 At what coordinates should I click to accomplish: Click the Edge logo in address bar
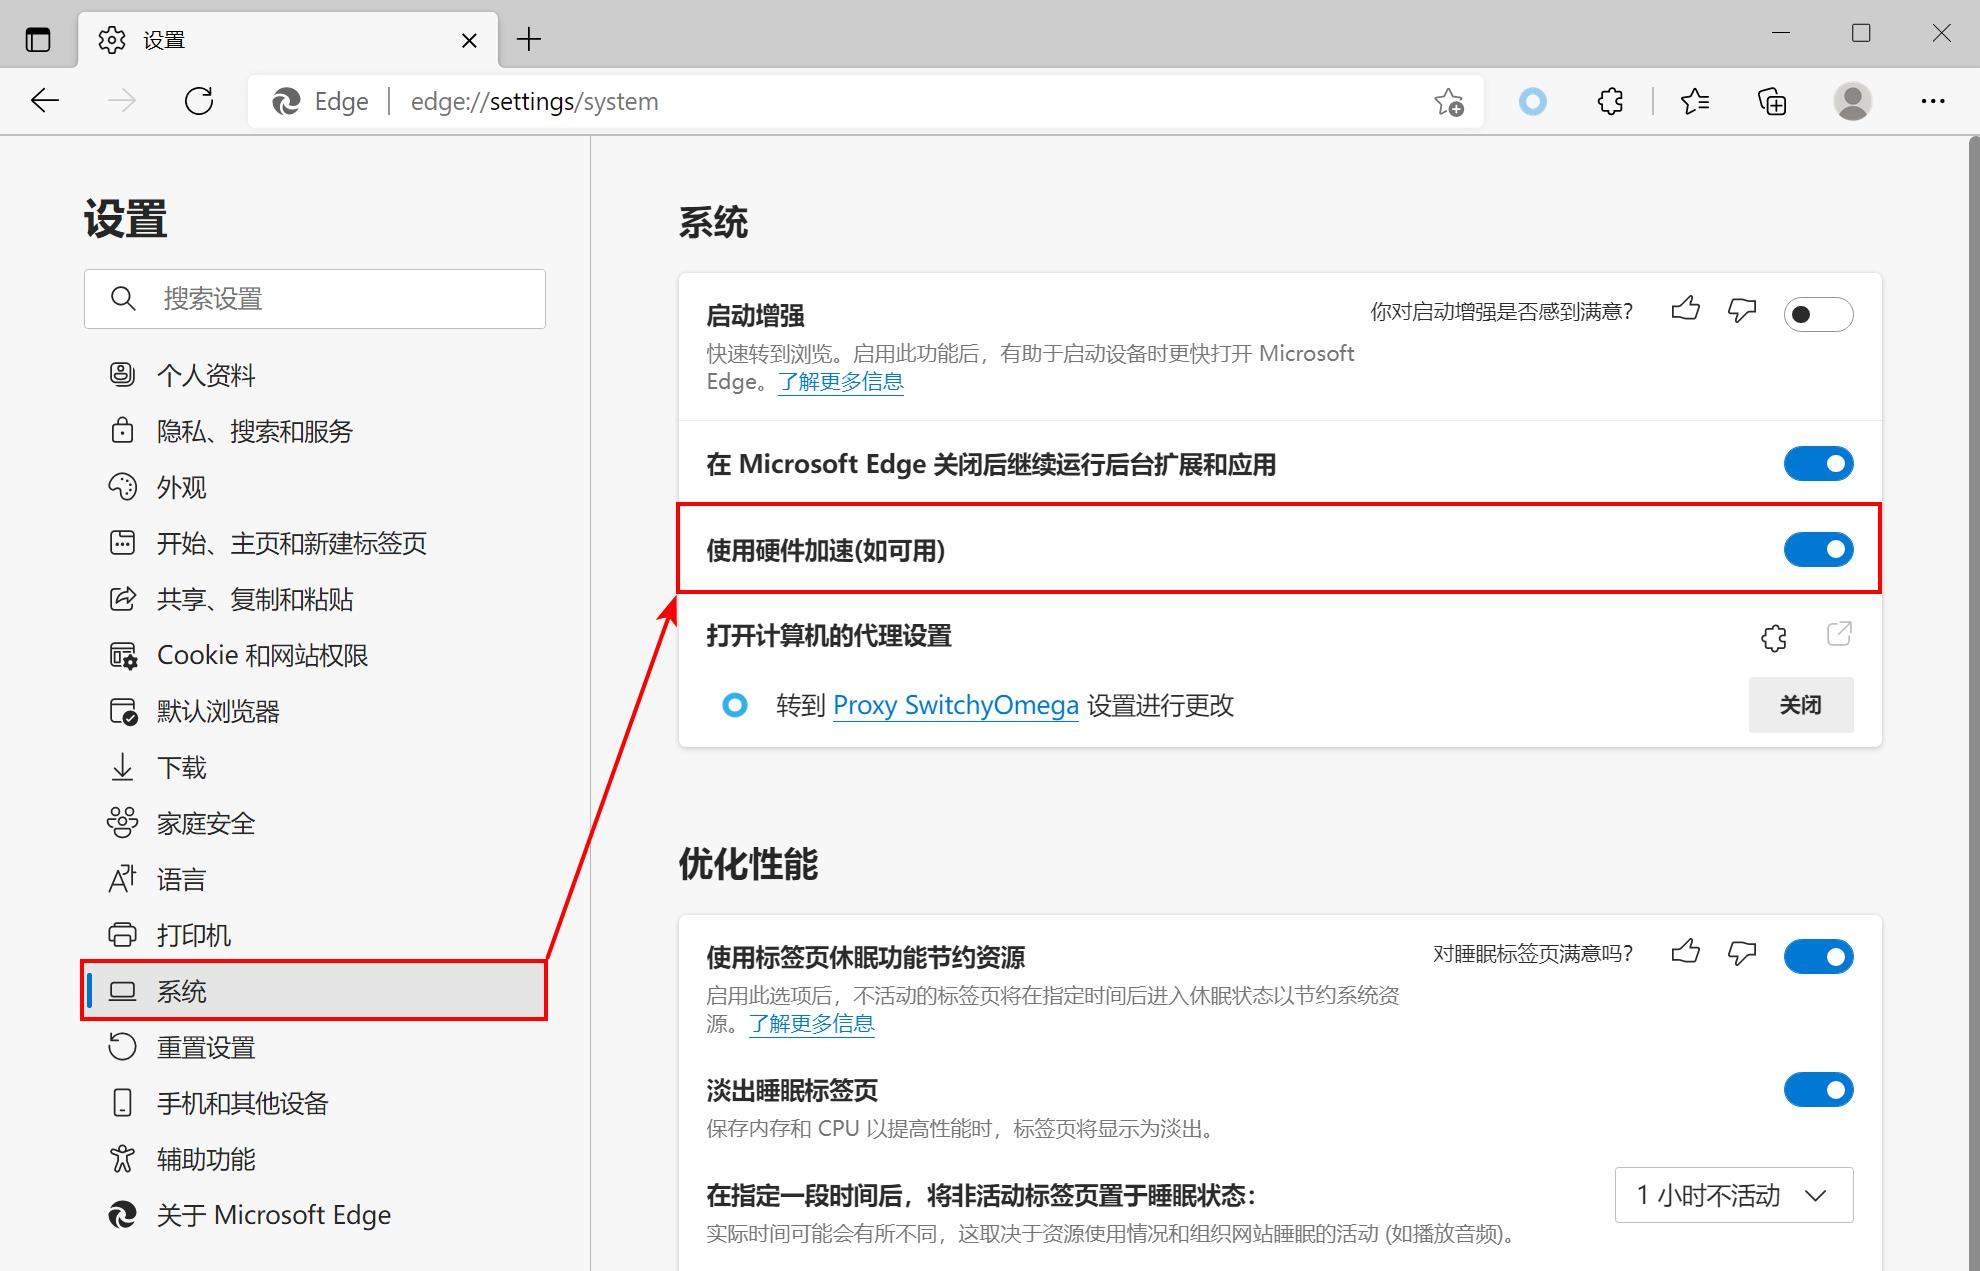click(286, 102)
